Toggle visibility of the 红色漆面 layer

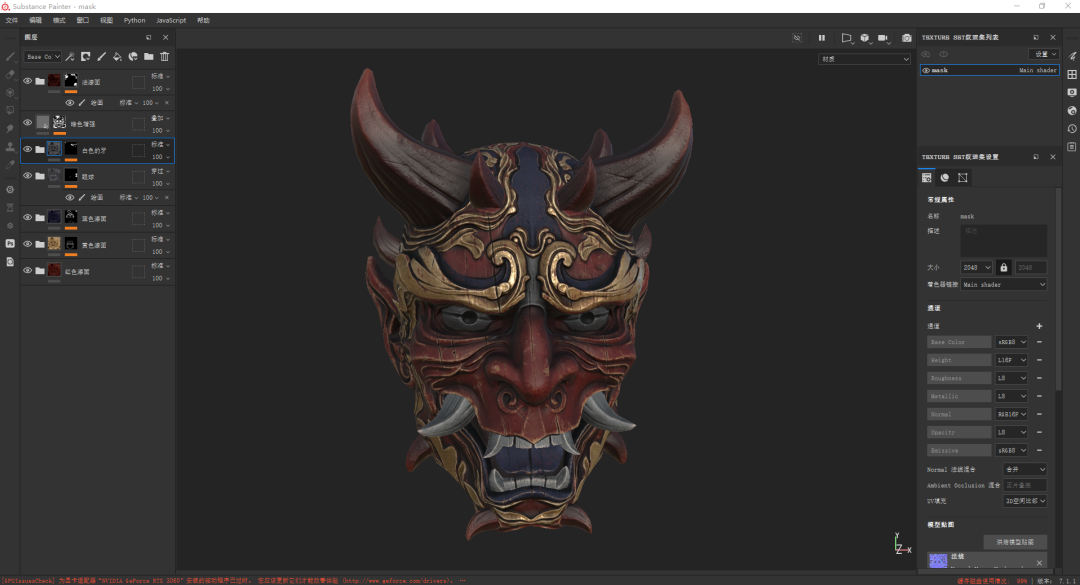pos(28,270)
